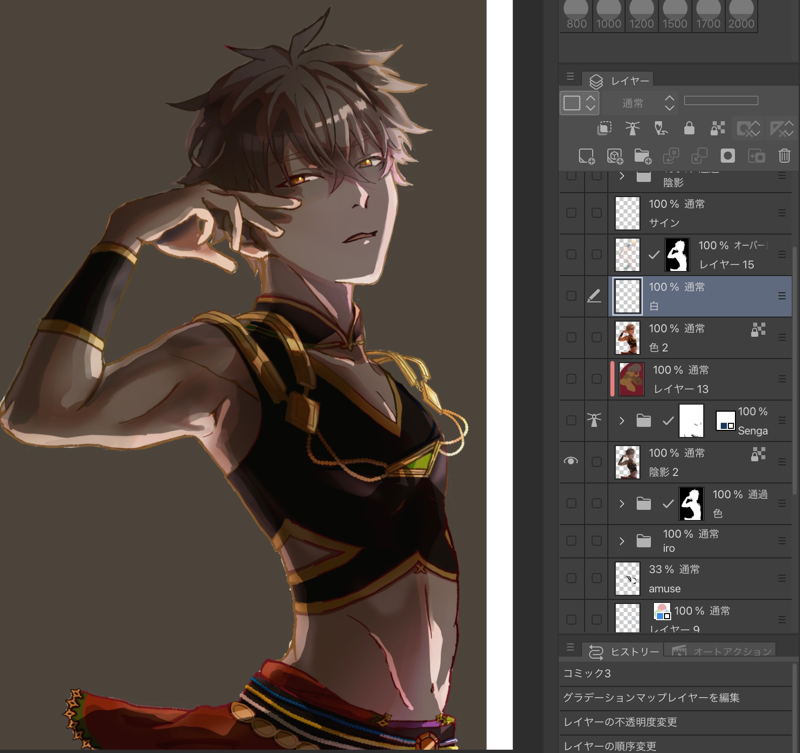Select brush size preset 2000
The width and height of the screenshot is (800, 753).
point(741,15)
